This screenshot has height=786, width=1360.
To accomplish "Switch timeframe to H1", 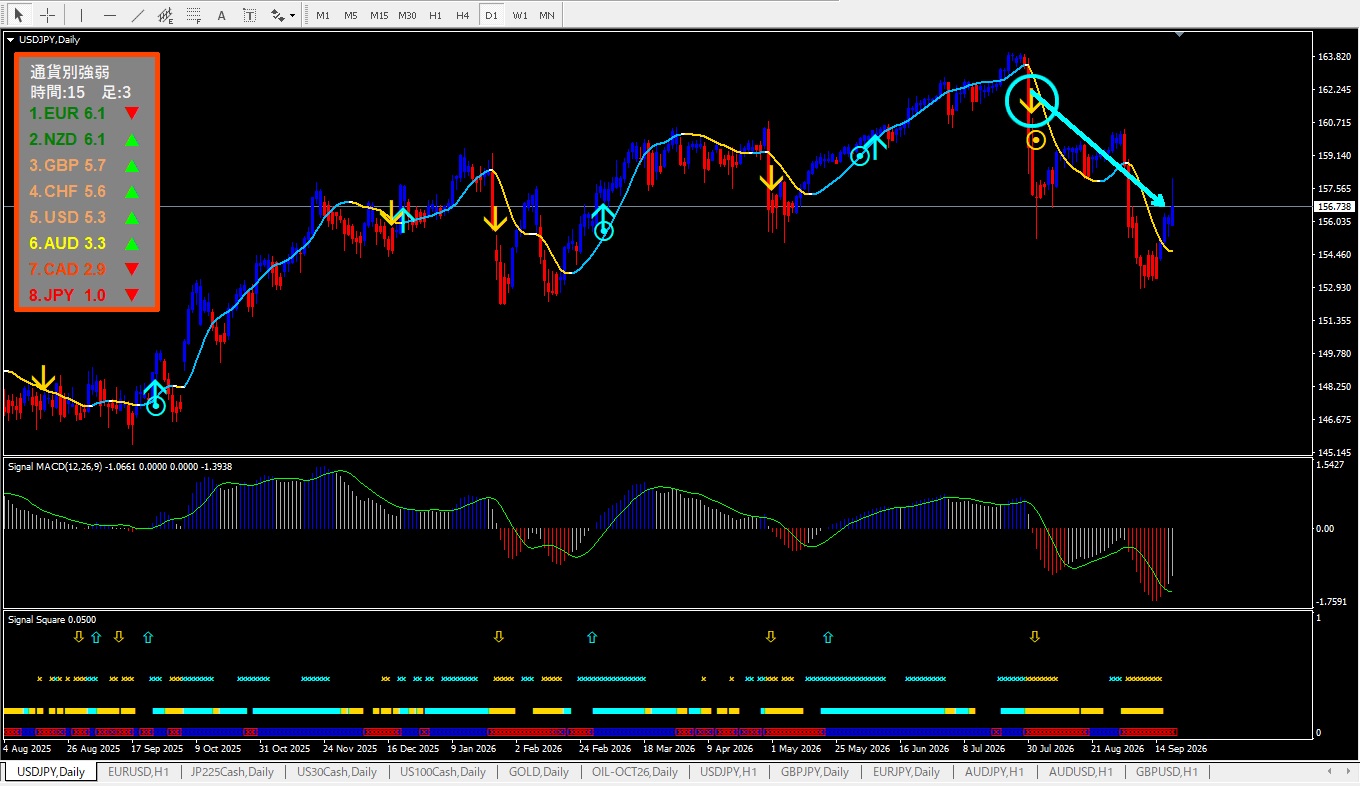I will pos(435,15).
